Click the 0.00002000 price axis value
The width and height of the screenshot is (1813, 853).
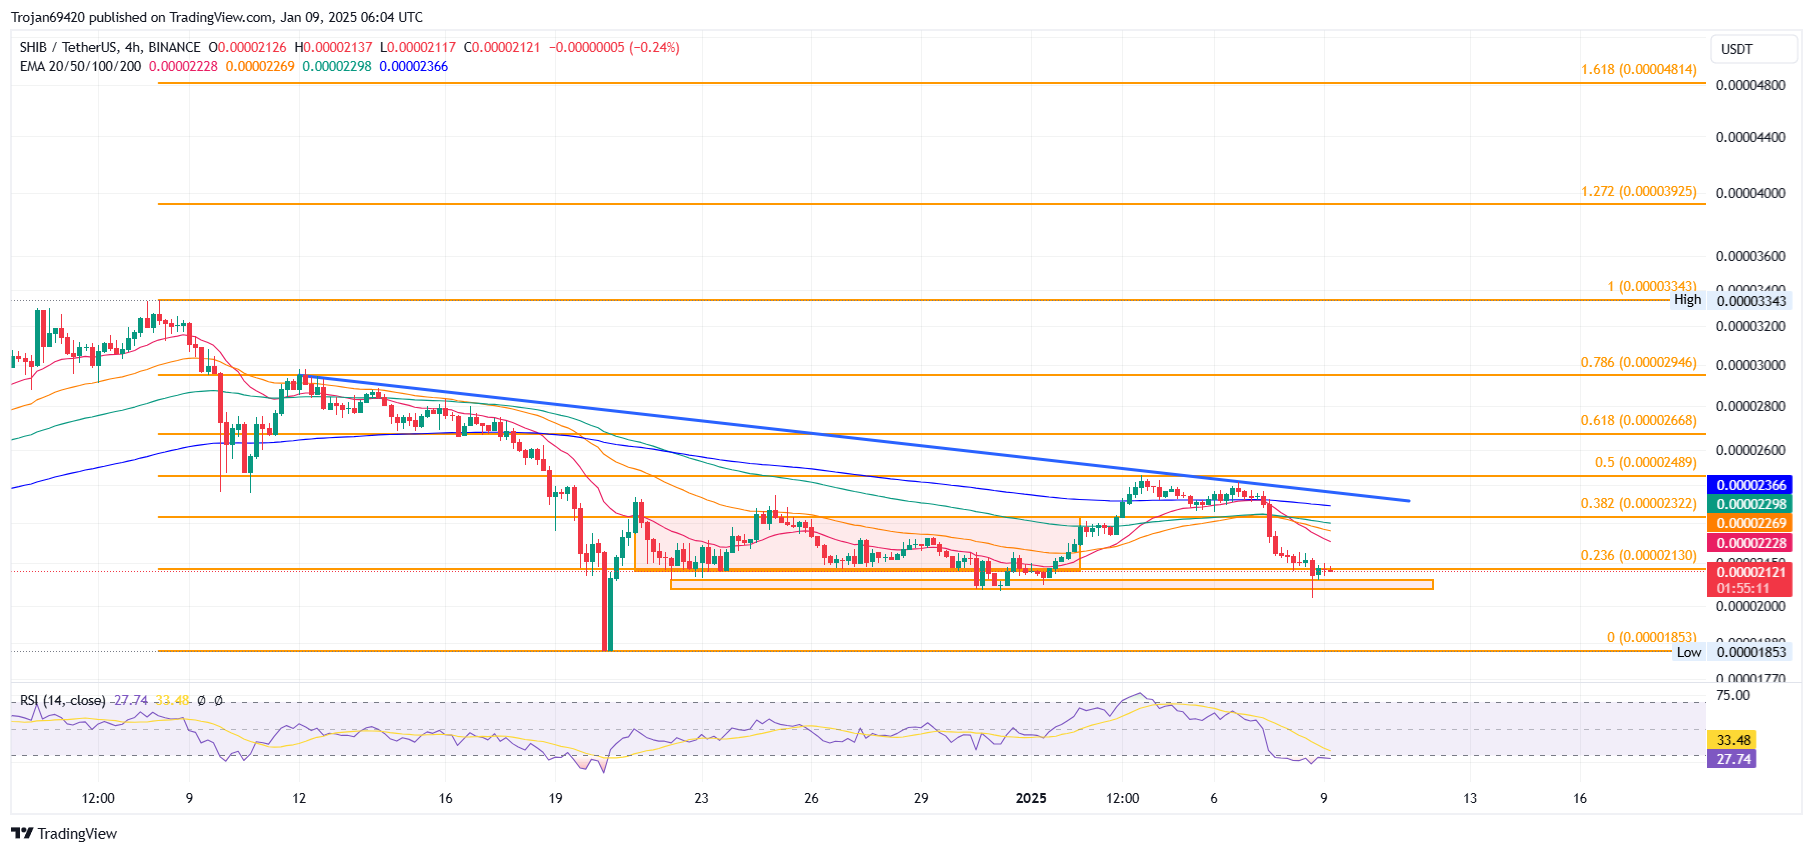tap(1750, 606)
